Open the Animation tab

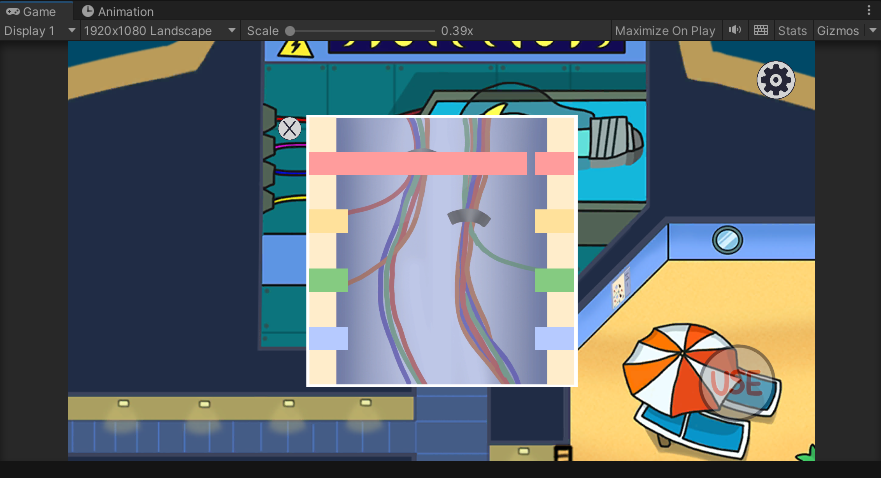coord(118,11)
